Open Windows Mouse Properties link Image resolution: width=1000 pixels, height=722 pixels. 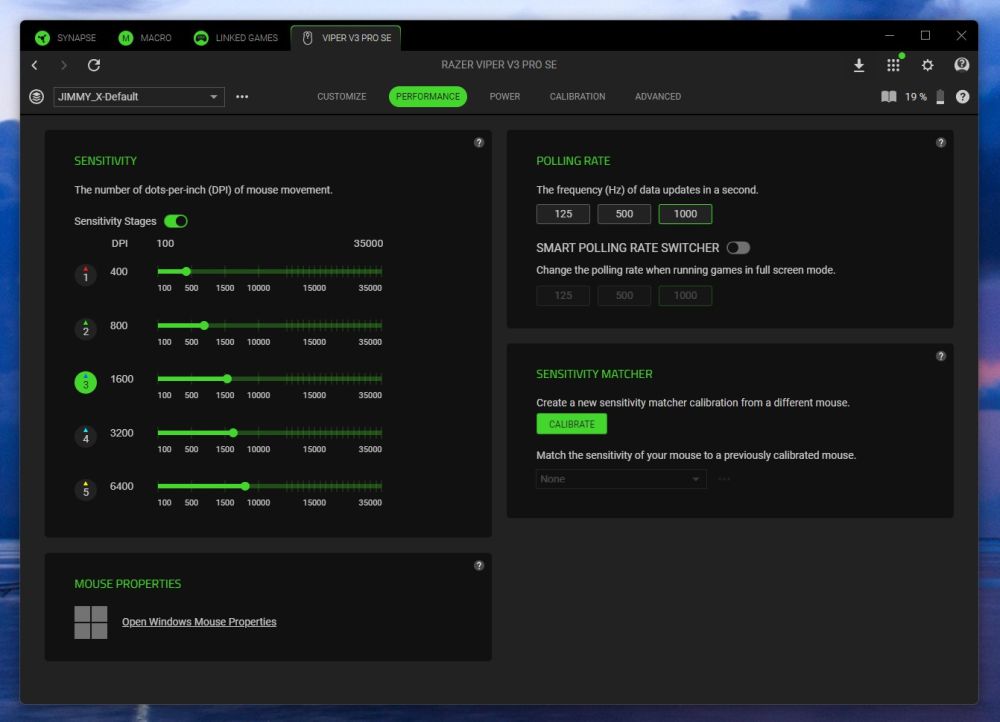pyautogui.click(x=199, y=622)
